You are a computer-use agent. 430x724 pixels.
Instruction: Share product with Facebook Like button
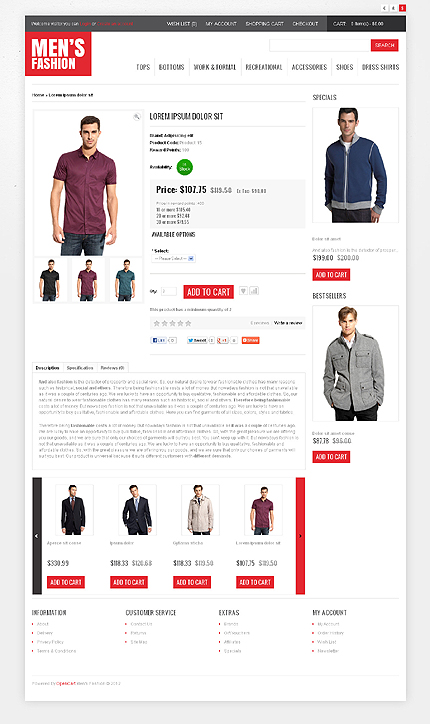[158, 340]
